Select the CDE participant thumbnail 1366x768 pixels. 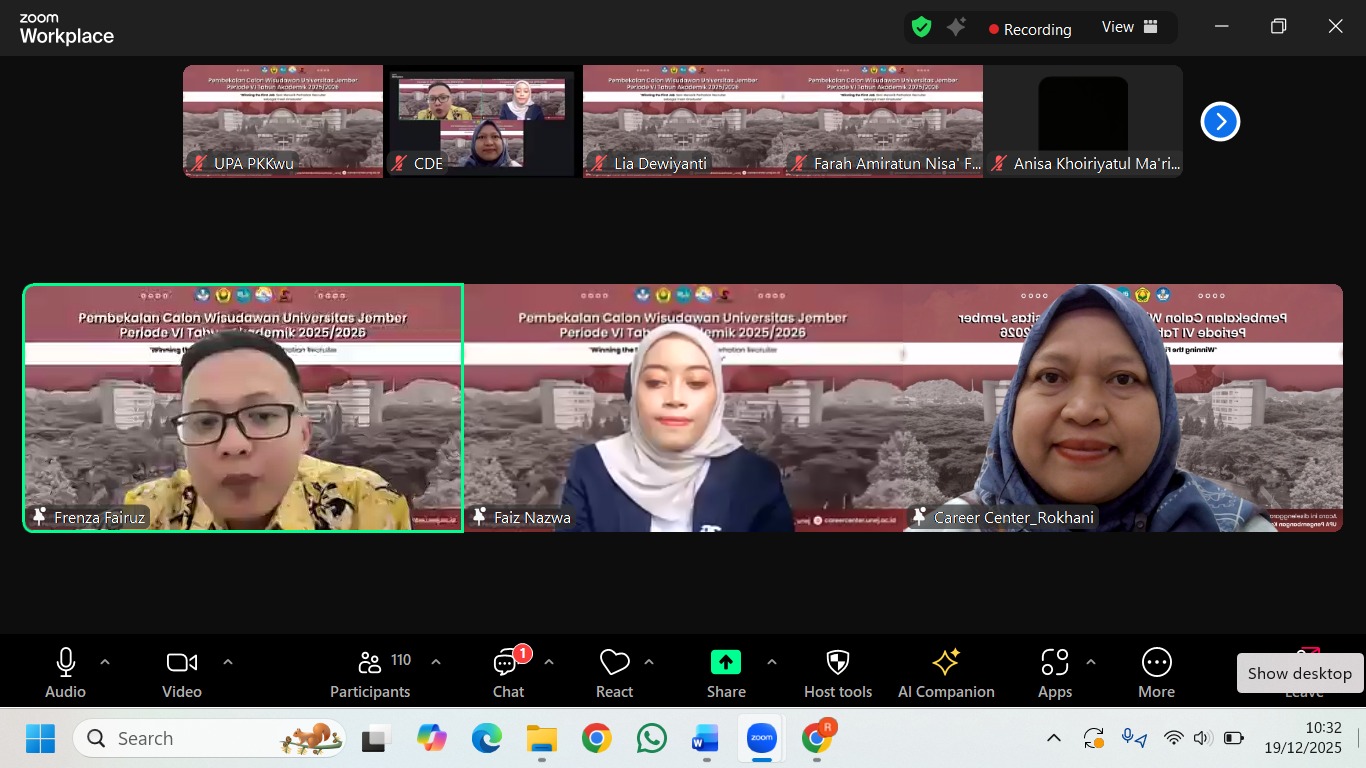(482, 121)
